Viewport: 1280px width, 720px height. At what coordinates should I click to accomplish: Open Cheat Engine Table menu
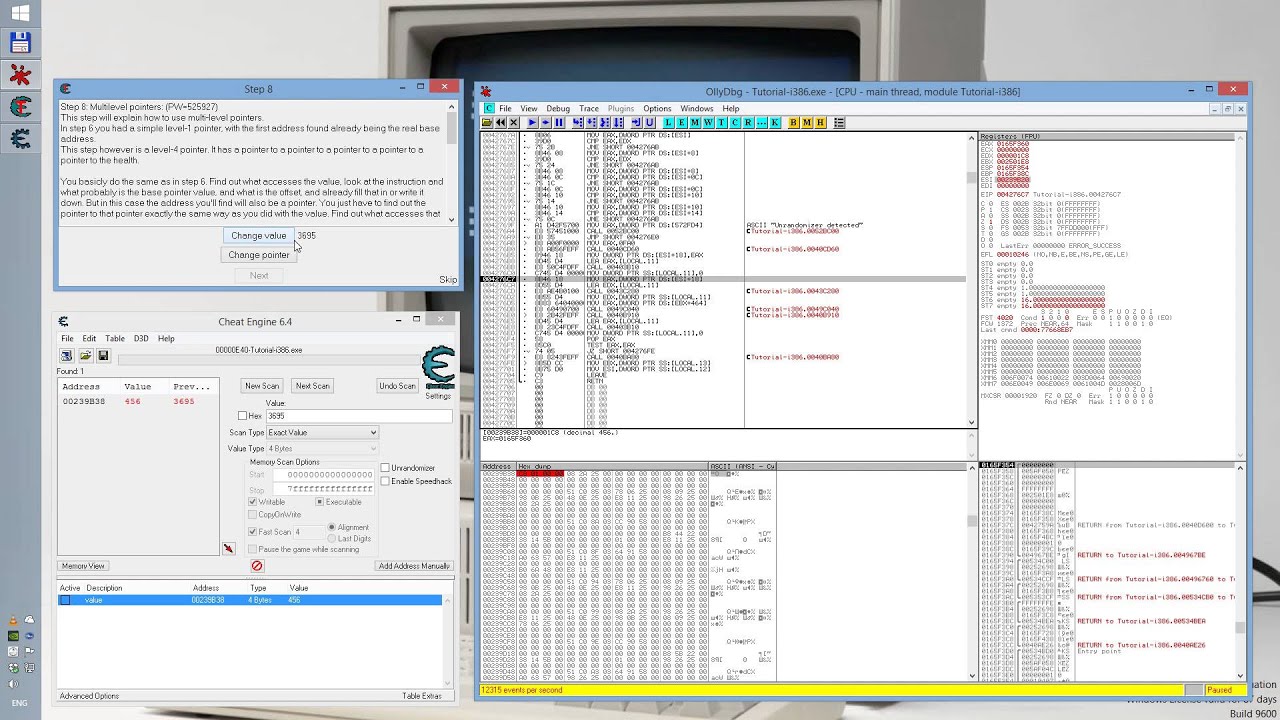115,339
